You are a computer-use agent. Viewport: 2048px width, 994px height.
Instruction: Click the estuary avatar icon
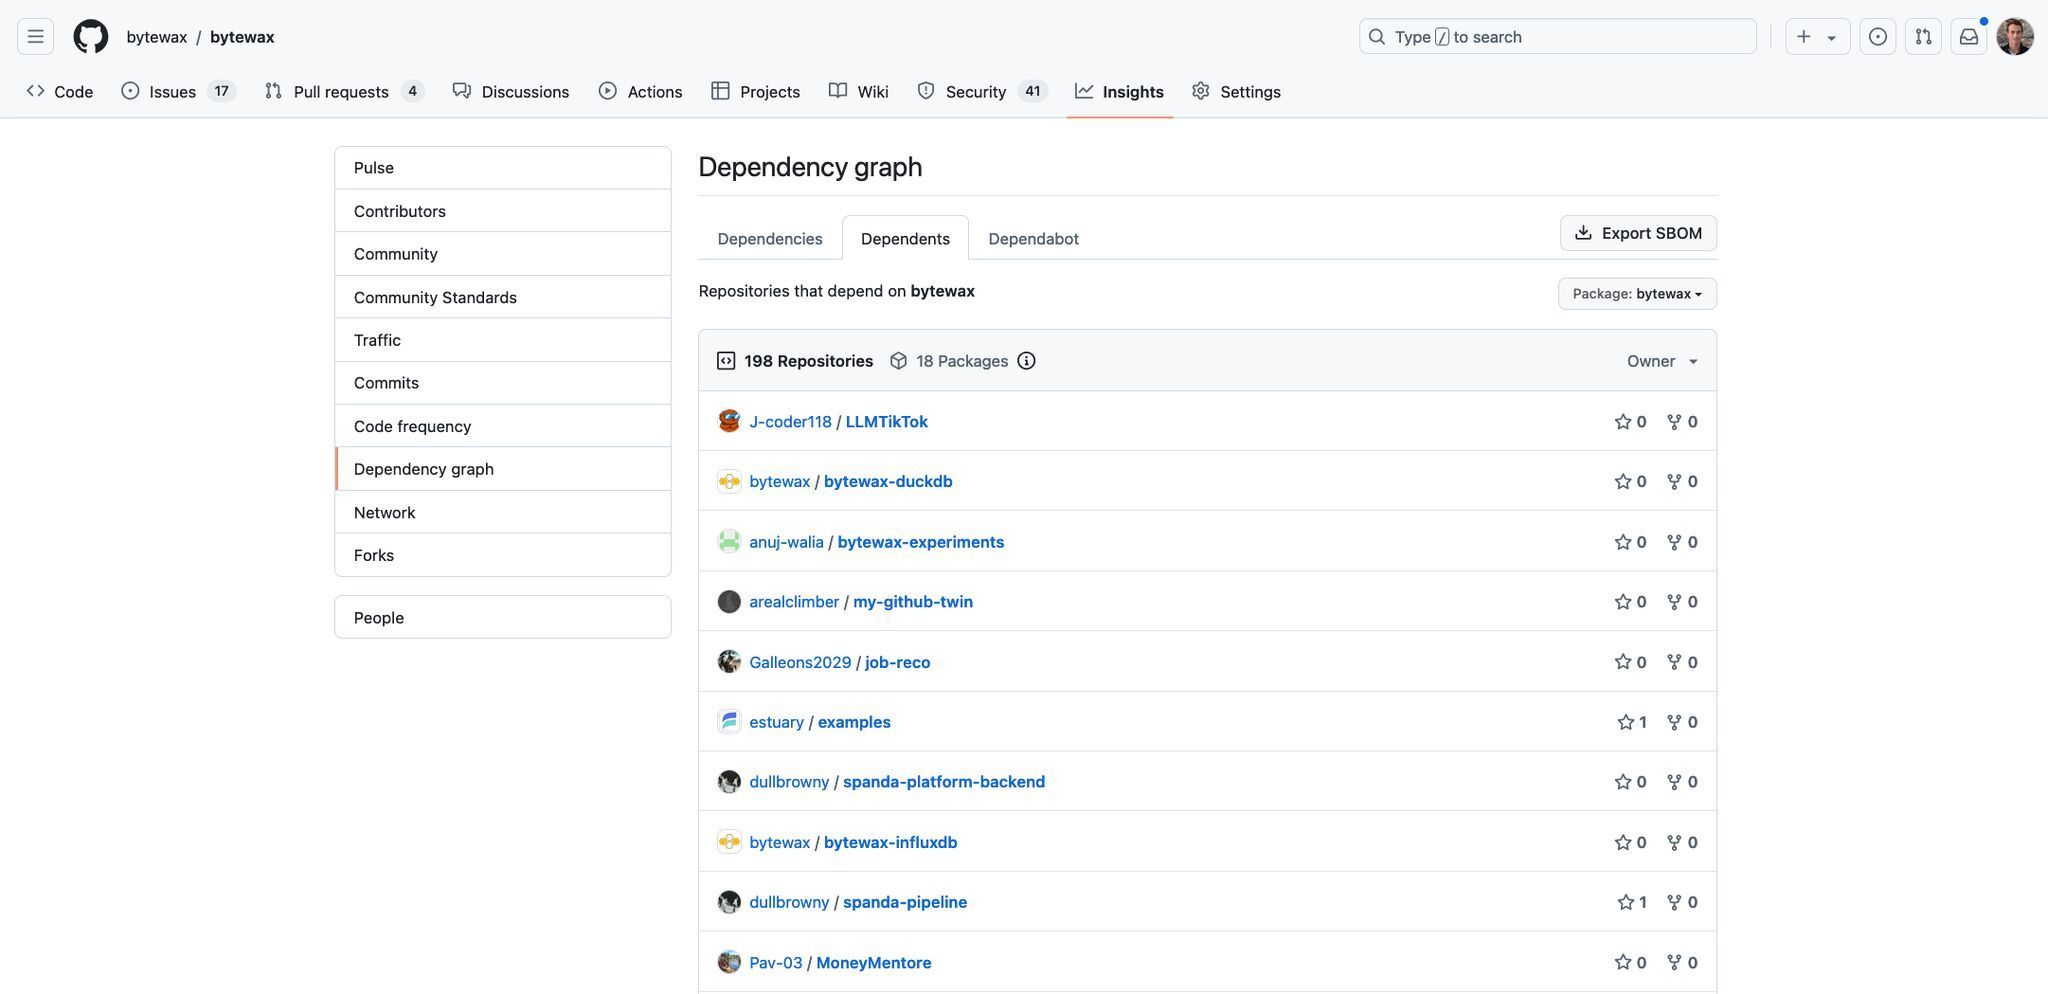tap(729, 721)
